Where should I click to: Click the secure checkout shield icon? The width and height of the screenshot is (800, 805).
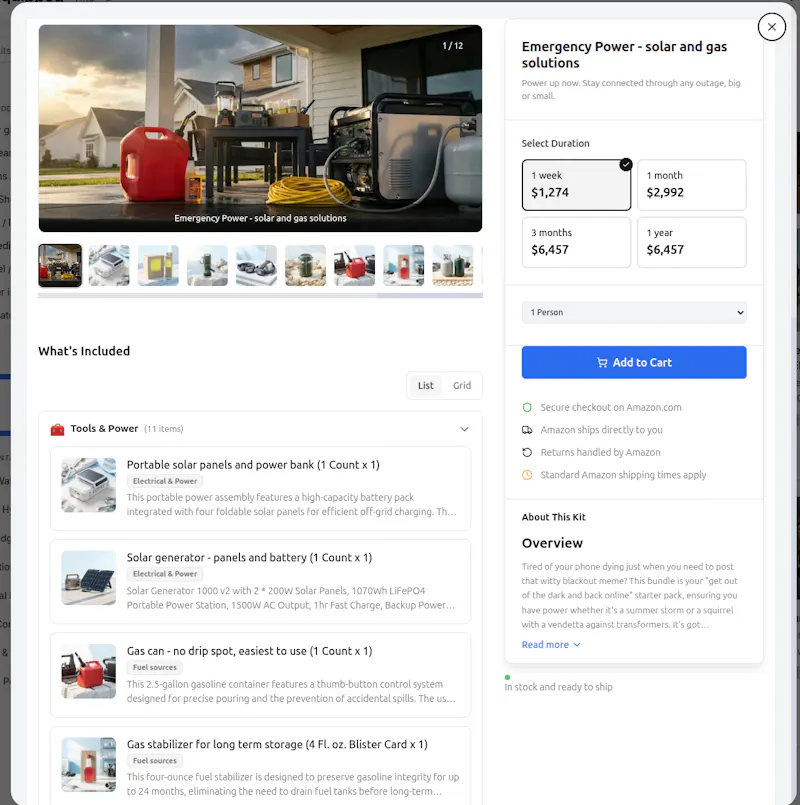(x=527, y=408)
